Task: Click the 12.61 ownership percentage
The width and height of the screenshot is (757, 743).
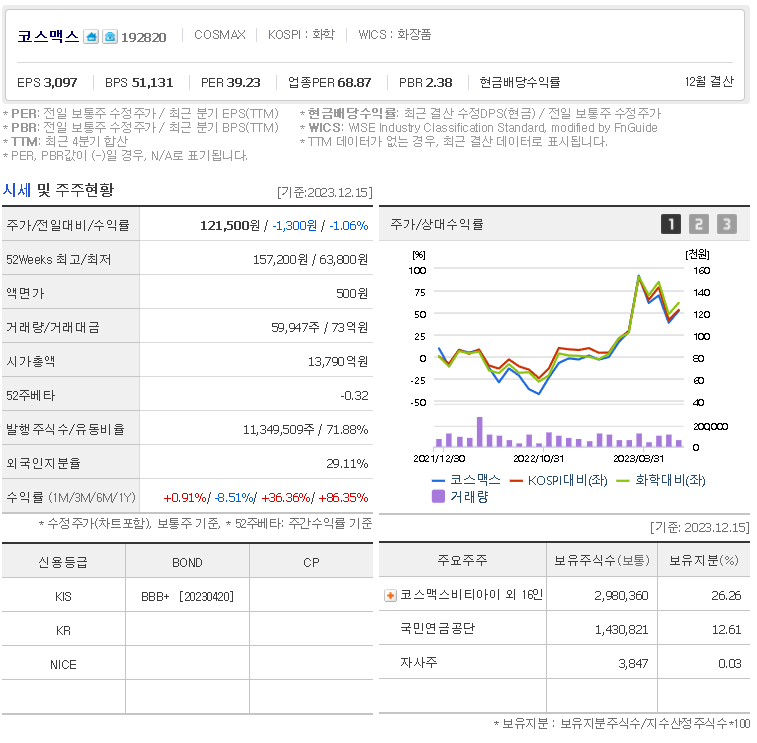Action: 726,630
